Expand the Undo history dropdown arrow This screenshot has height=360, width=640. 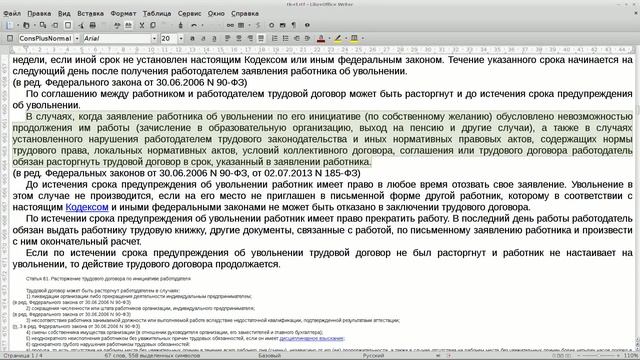coord(202,25)
